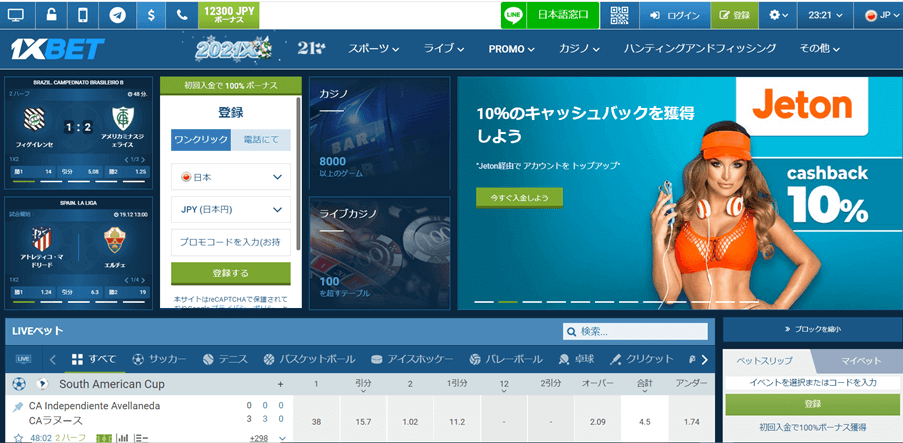This screenshot has width=903, height=443.
Task: Click next arrow on Figueirense odds card
Action: 143,159
